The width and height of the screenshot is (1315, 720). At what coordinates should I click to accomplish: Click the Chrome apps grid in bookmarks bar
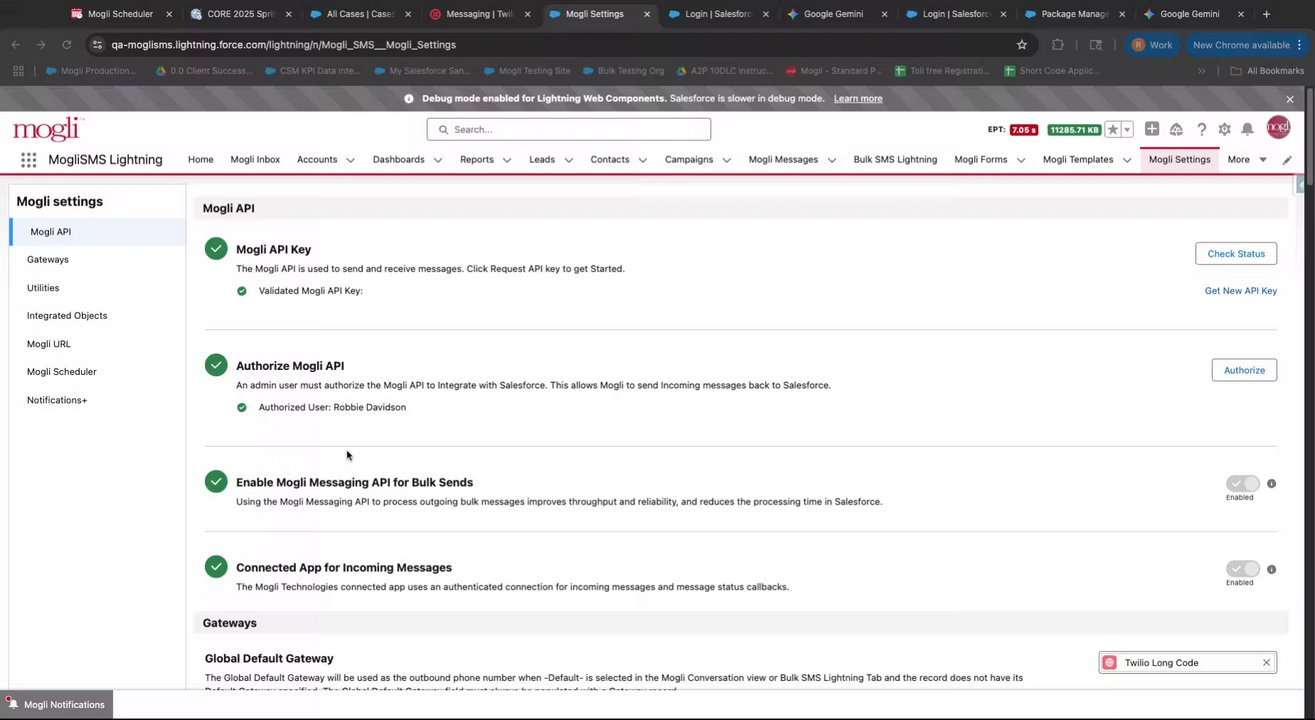[18, 71]
